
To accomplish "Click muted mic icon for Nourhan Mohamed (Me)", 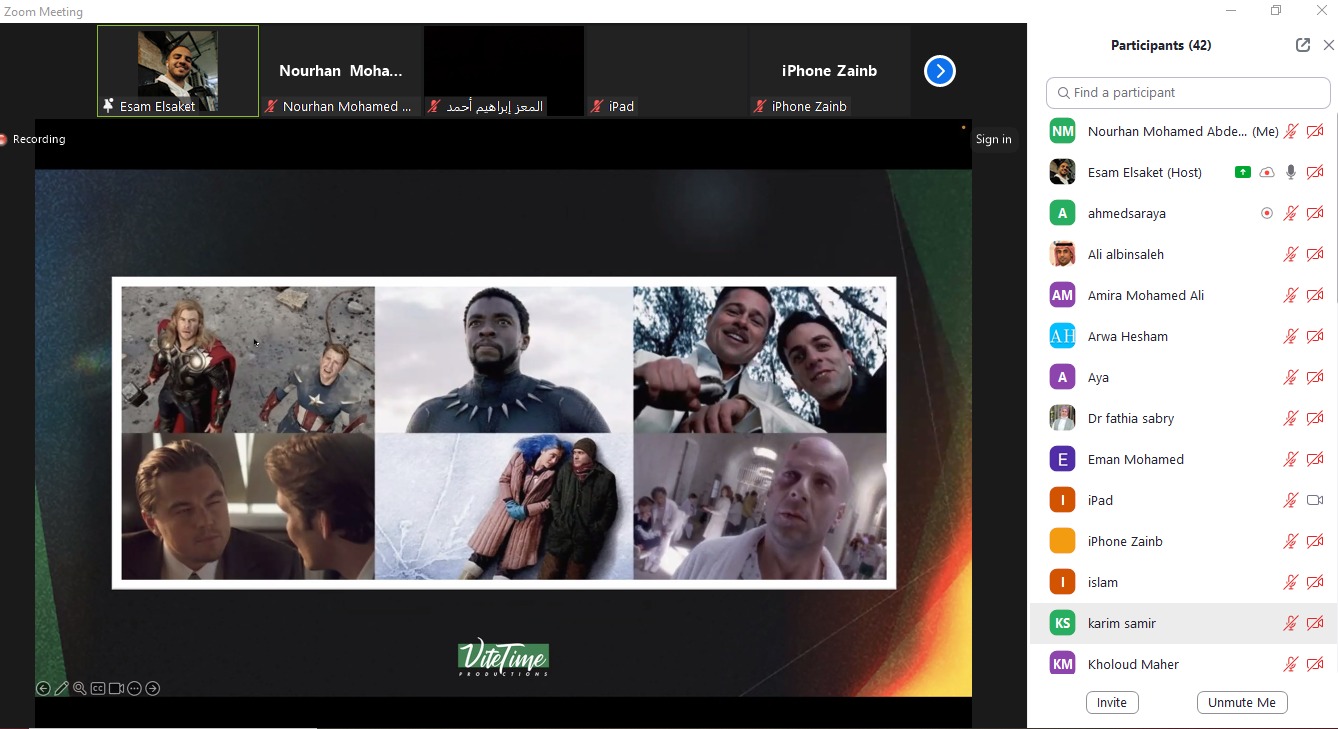I will click(x=1291, y=131).
